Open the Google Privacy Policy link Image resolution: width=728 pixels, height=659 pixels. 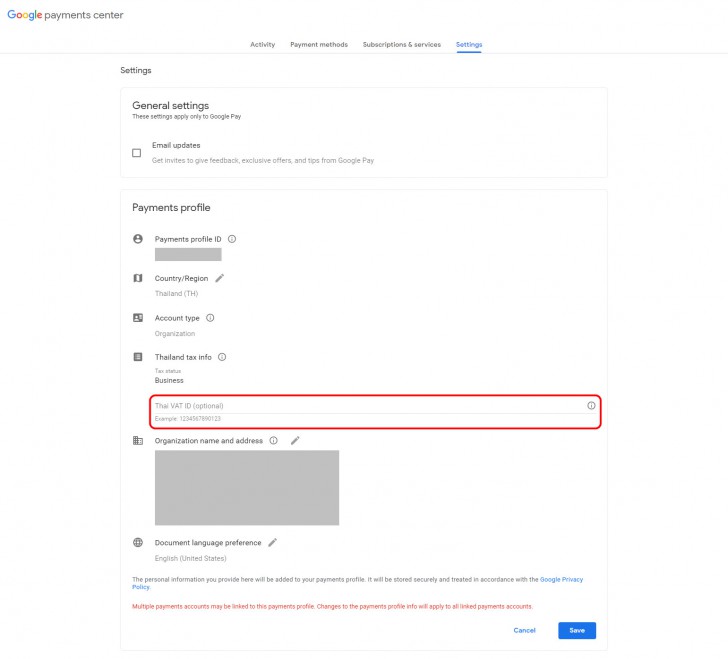click(x=561, y=580)
